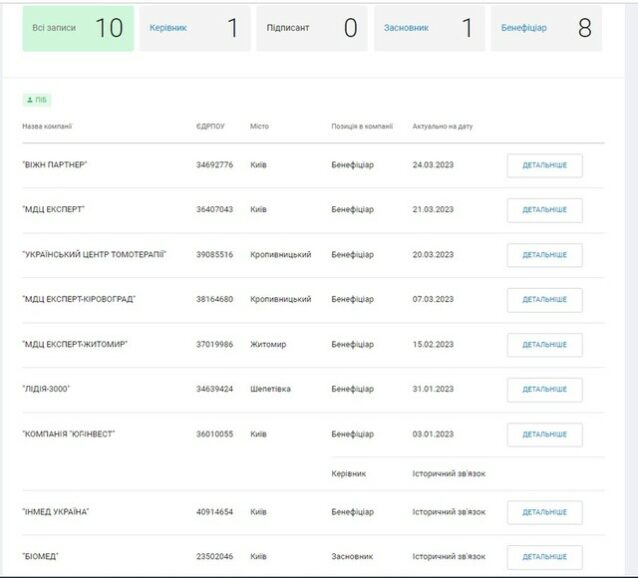Filter by Засновник card
This screenshot has width=638, height=578.
click(x=430, y=28)
